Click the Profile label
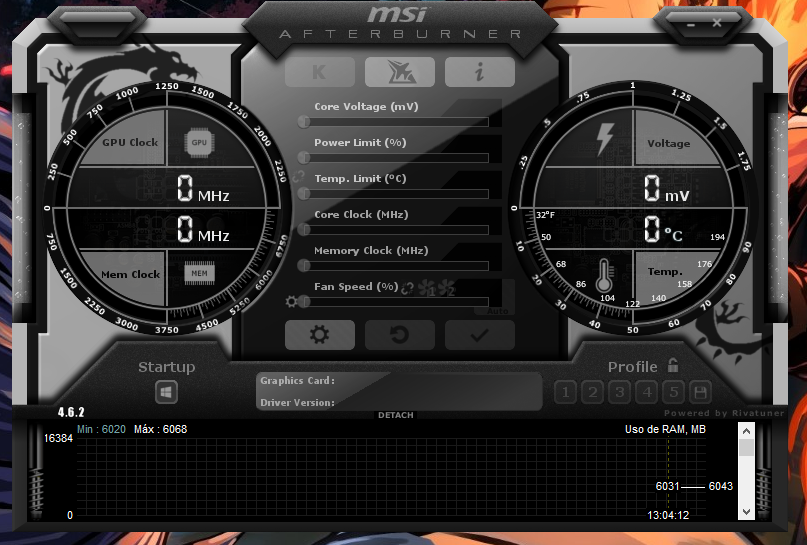Image resolution: width=807 pixels, height=545 pixels. [633, 367]
